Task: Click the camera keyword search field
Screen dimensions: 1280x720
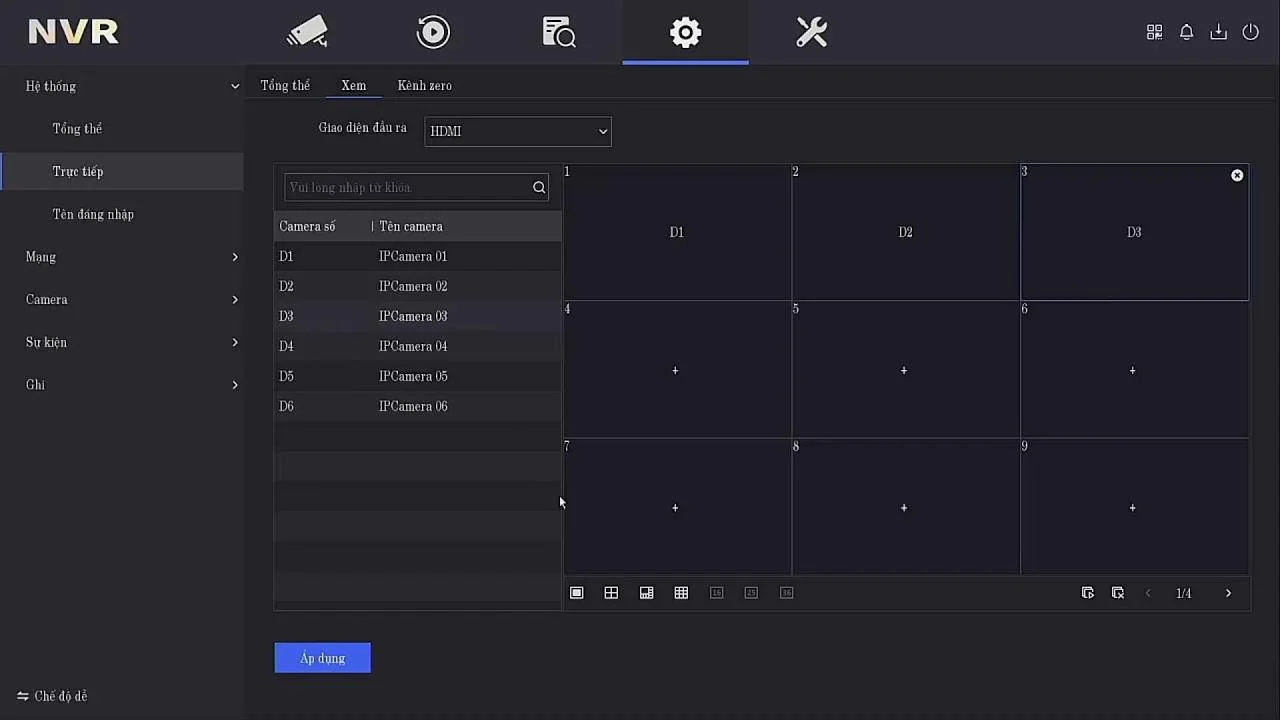Action: 408,187
